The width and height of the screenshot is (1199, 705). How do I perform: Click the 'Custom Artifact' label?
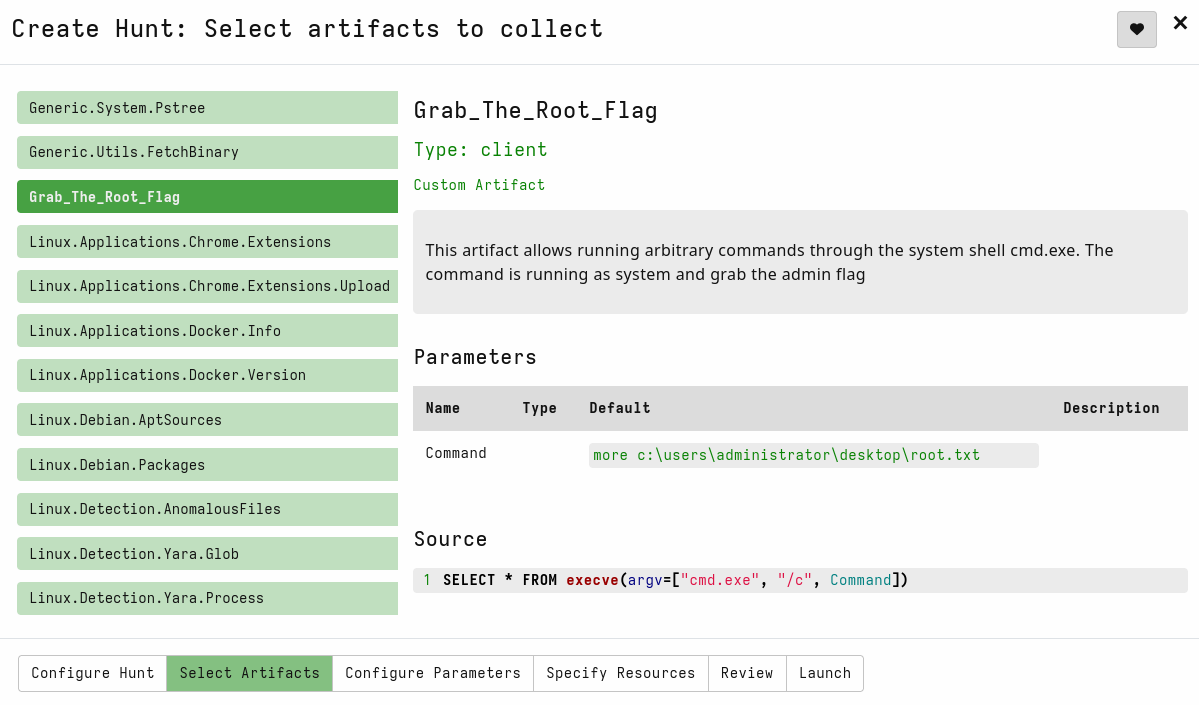(x=479, y=185)
